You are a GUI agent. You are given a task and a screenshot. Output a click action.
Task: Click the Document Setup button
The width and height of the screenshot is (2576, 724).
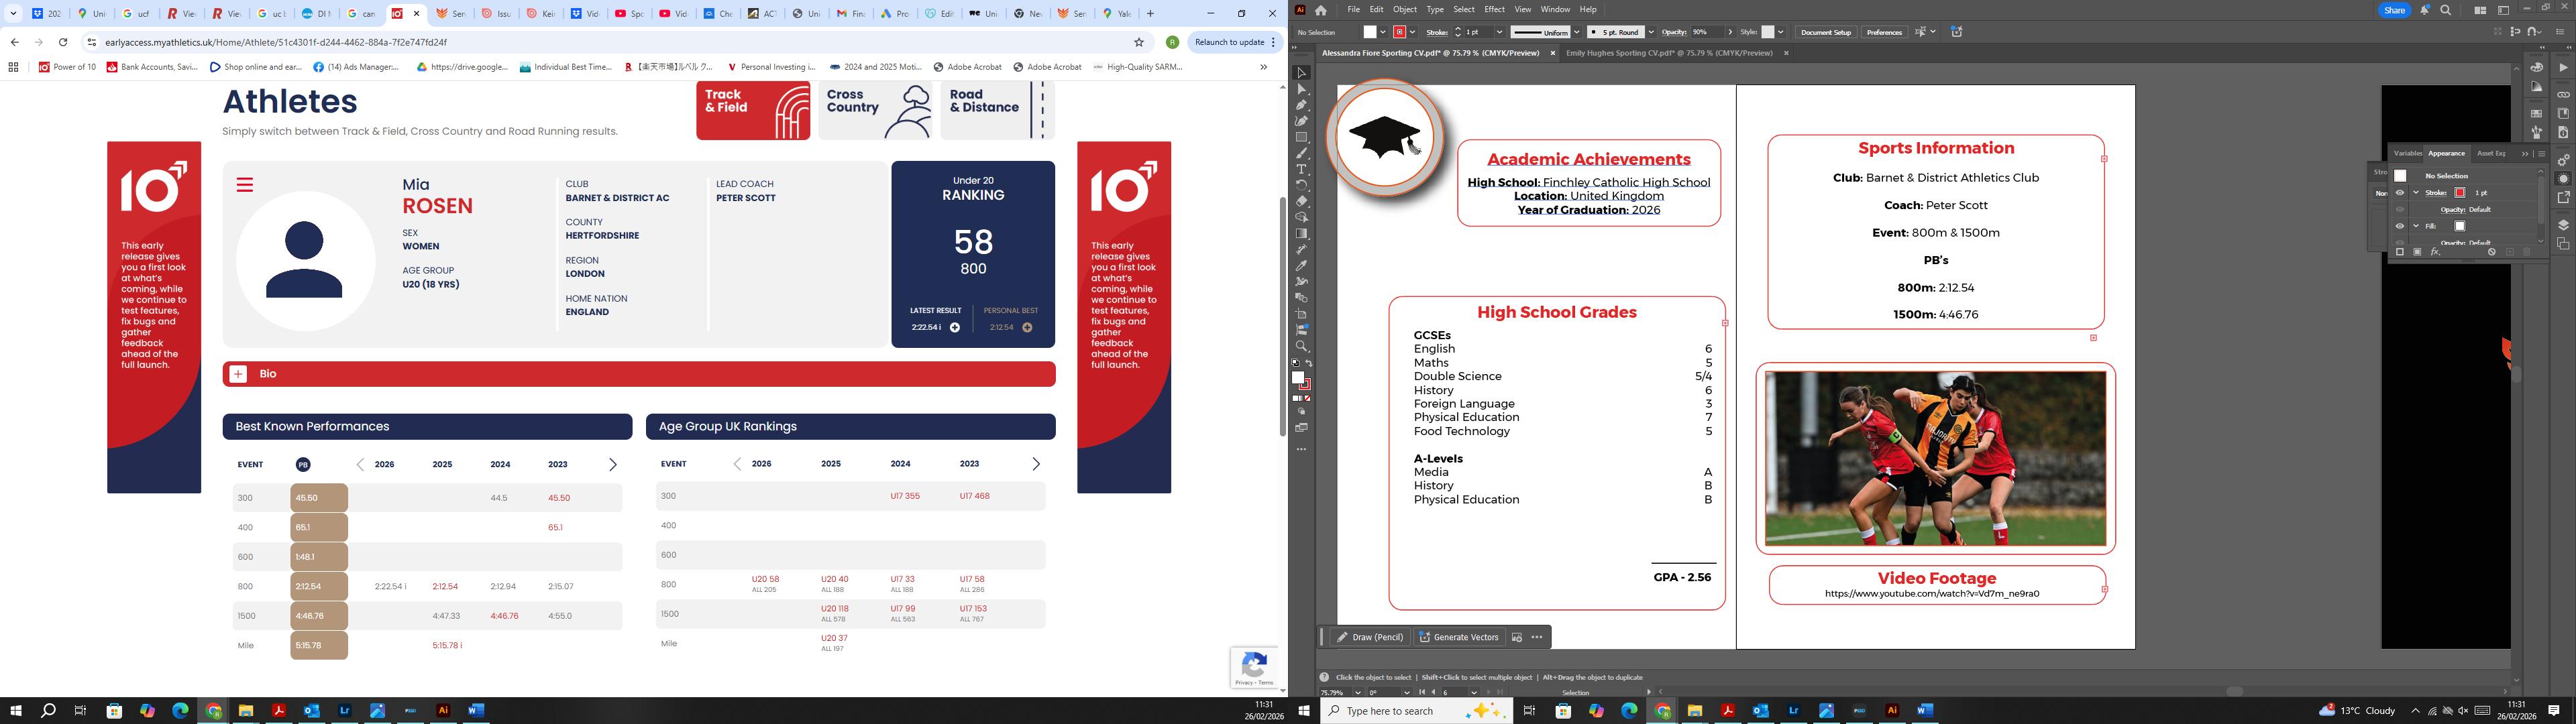tap(1825, 32)
